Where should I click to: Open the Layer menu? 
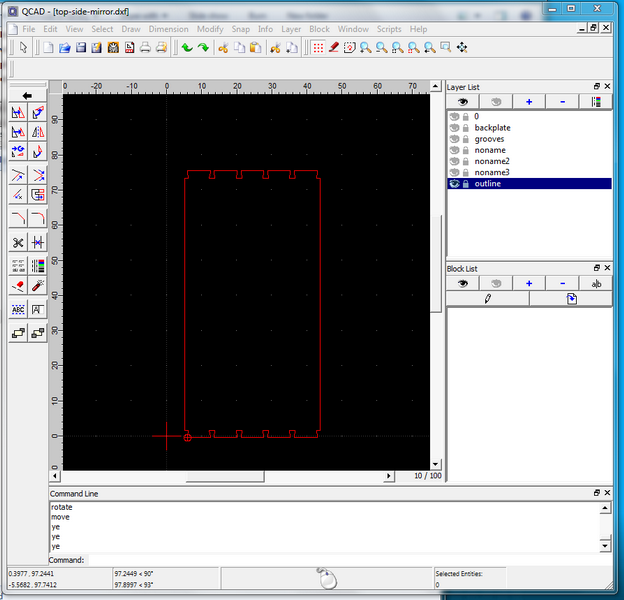(291, 29)
